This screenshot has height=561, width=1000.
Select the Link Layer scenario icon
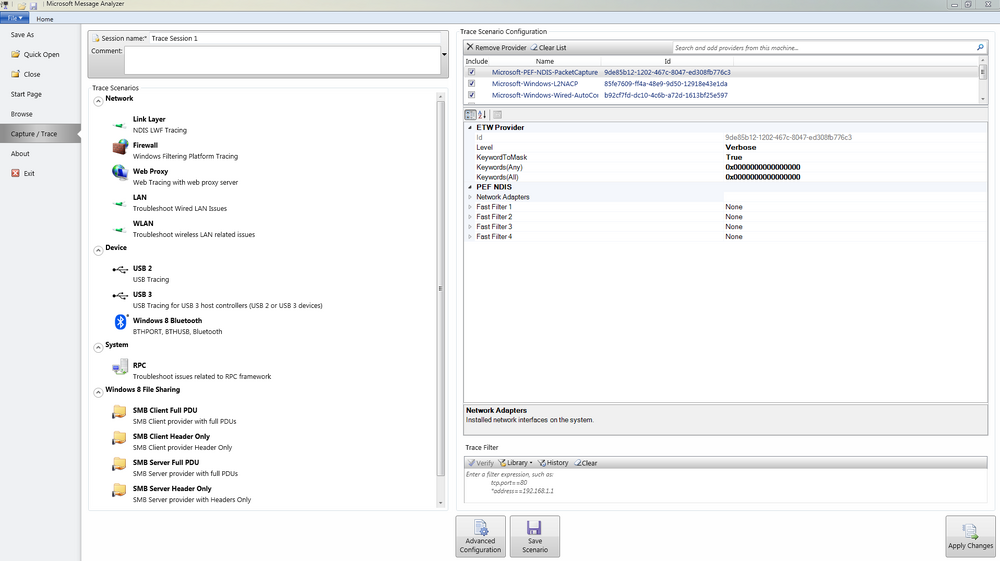tap(120, 125)
